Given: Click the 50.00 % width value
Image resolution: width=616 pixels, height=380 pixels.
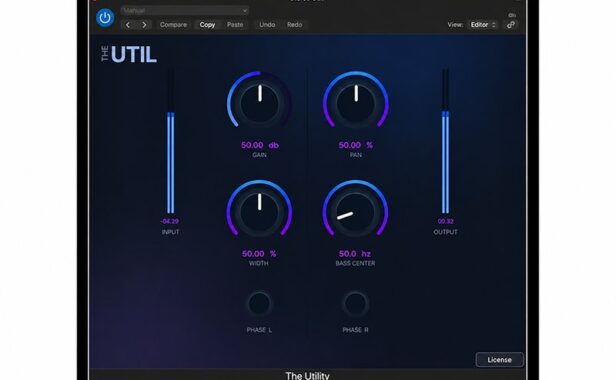Looking at the screenshot, I should coord(259,254).
